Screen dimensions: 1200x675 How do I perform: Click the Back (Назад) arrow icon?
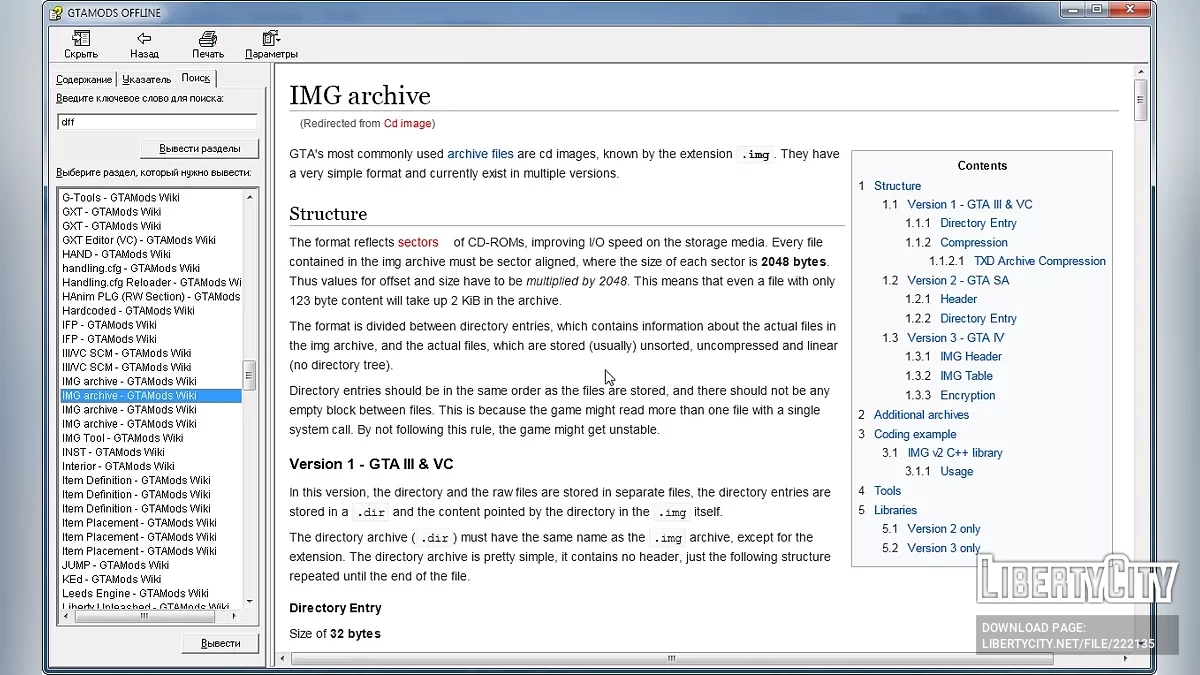coord(144,40)
